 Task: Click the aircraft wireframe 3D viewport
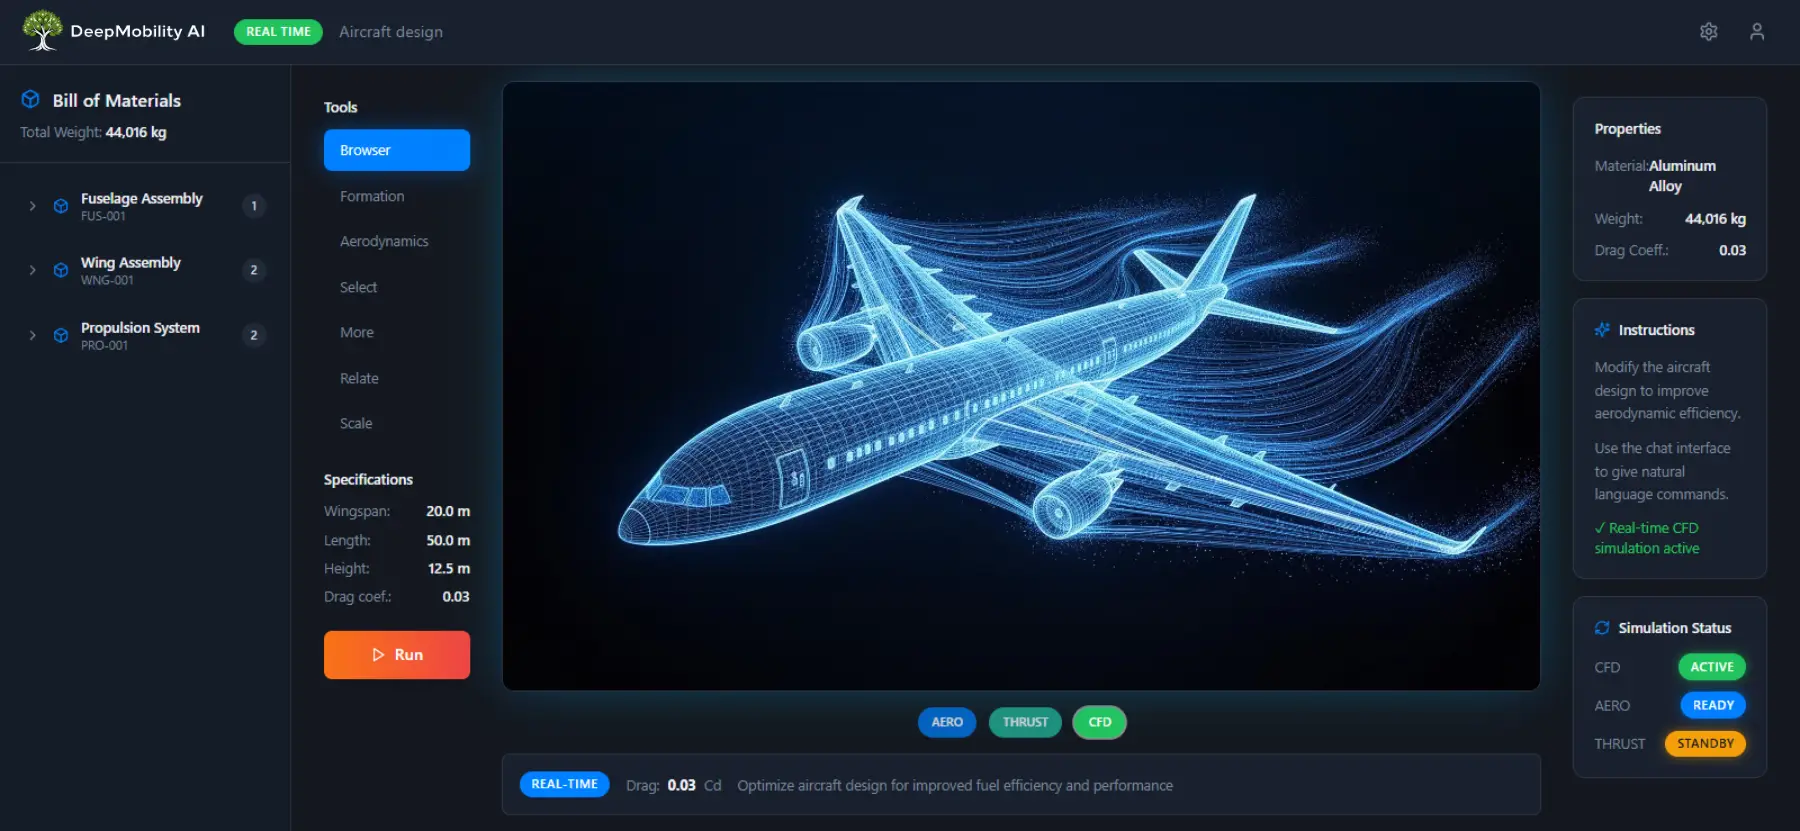click(x=1021, y=386)
